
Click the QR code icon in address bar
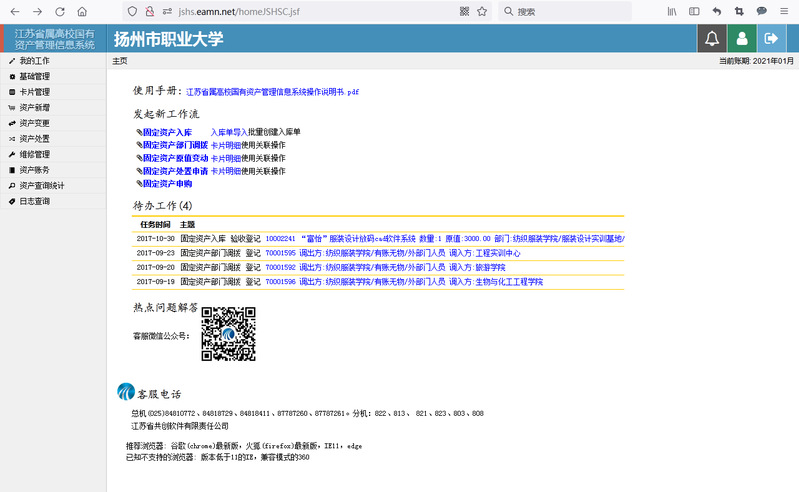[x=463, y=11]
